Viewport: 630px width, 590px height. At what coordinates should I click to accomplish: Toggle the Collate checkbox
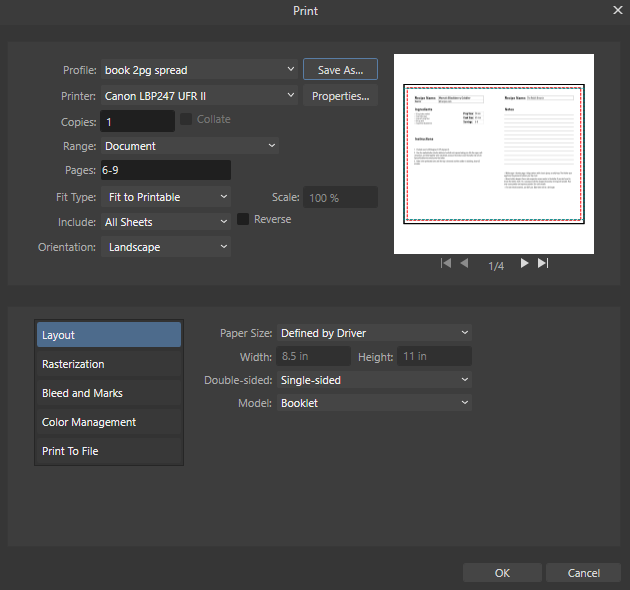tap(186, 119)
